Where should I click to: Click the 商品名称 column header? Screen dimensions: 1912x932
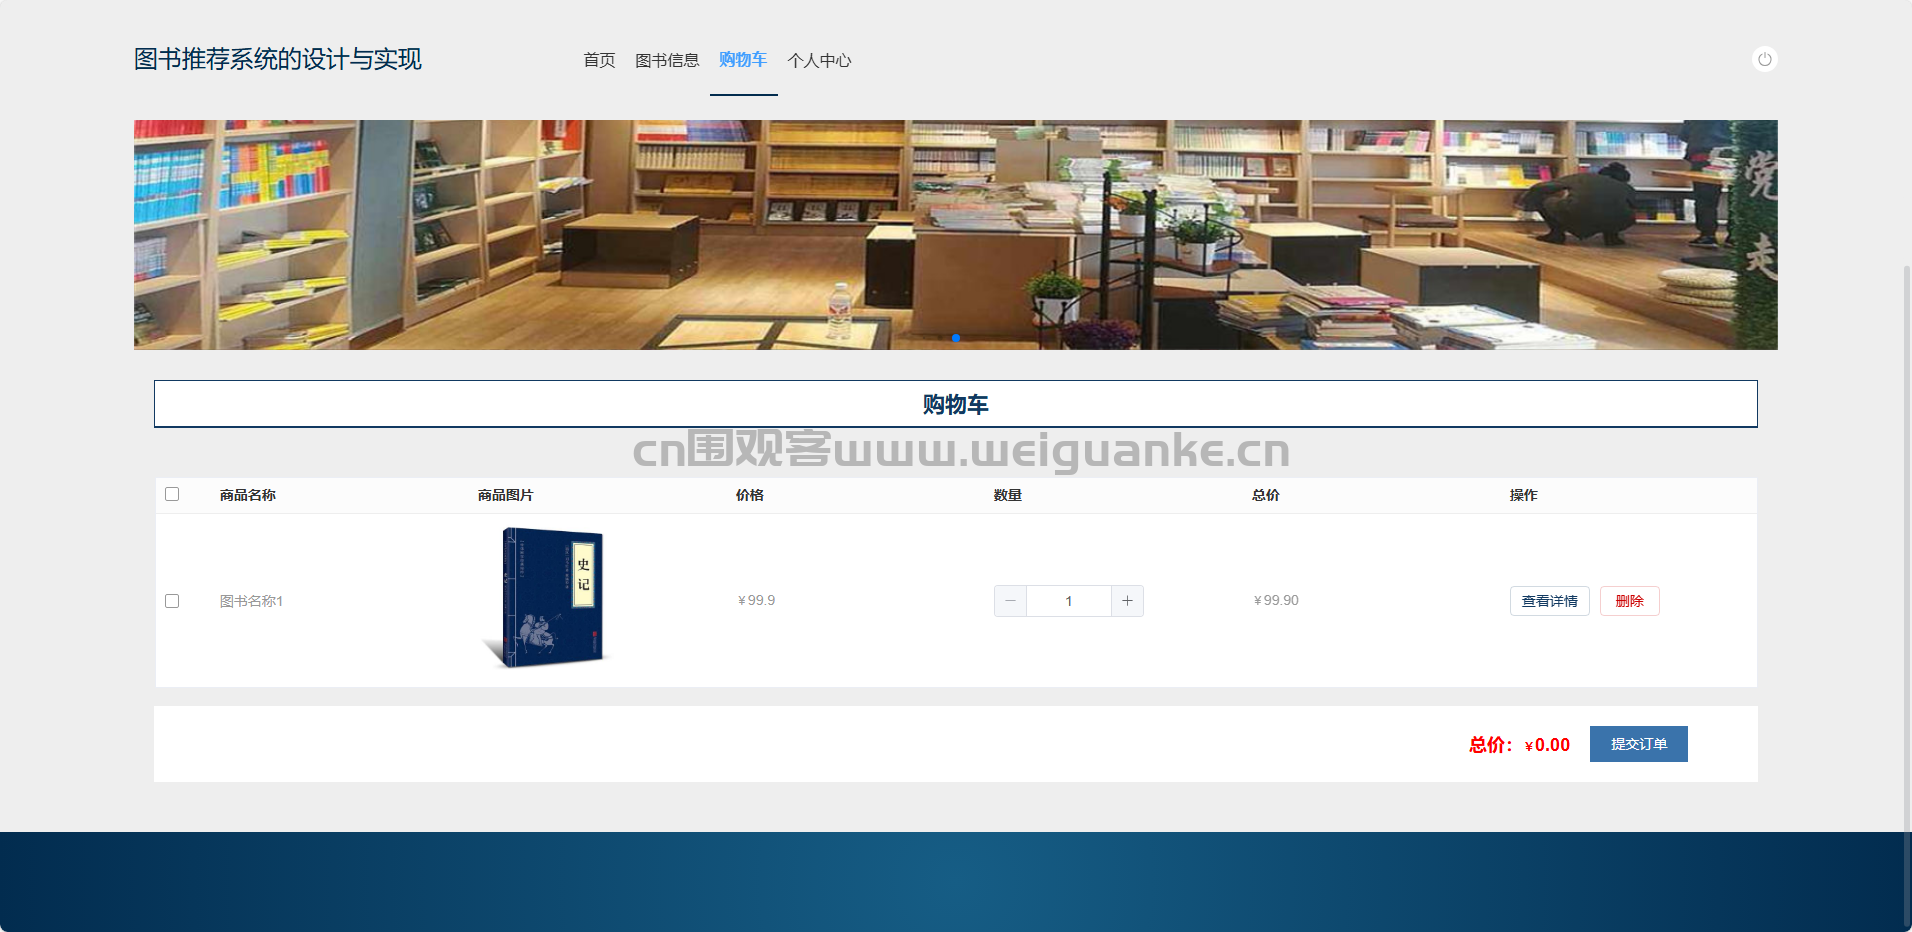coord(247,495)
